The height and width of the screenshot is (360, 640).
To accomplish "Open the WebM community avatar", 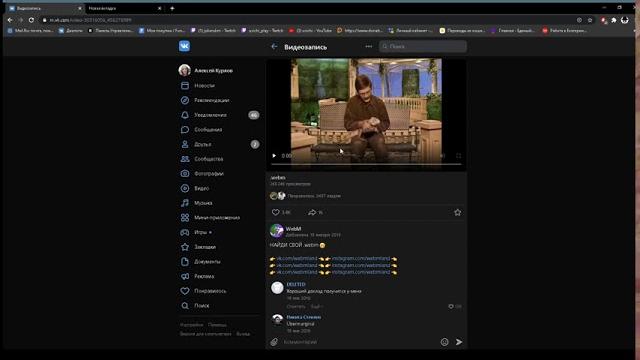I will (277, 231).
